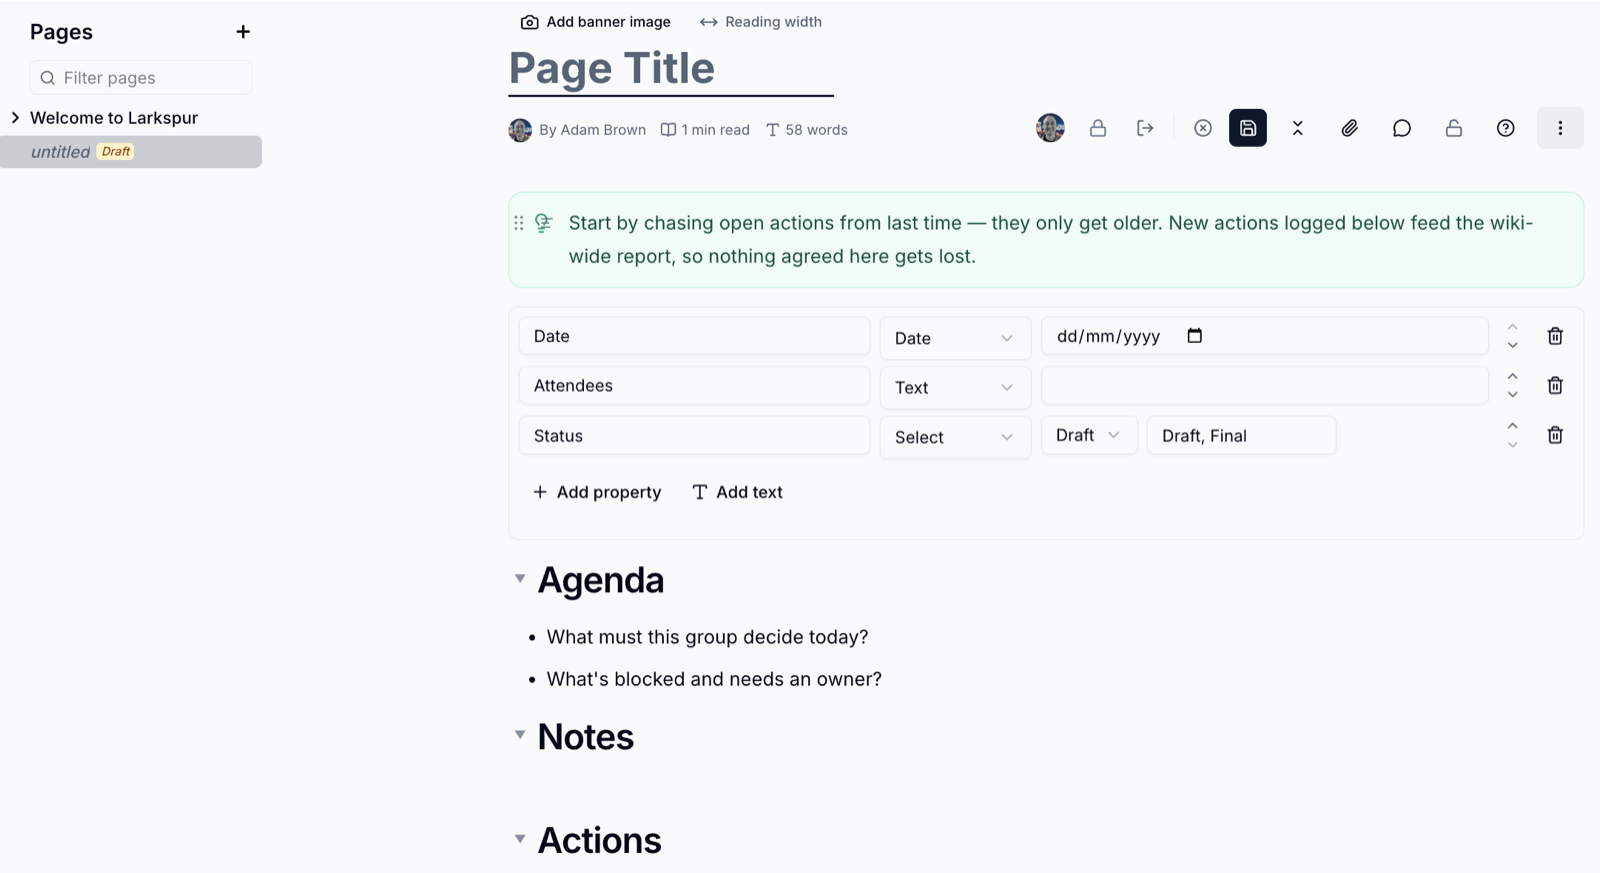
Task: Collapse the Agenda section triangle
Action: click(x=520, y=579)
